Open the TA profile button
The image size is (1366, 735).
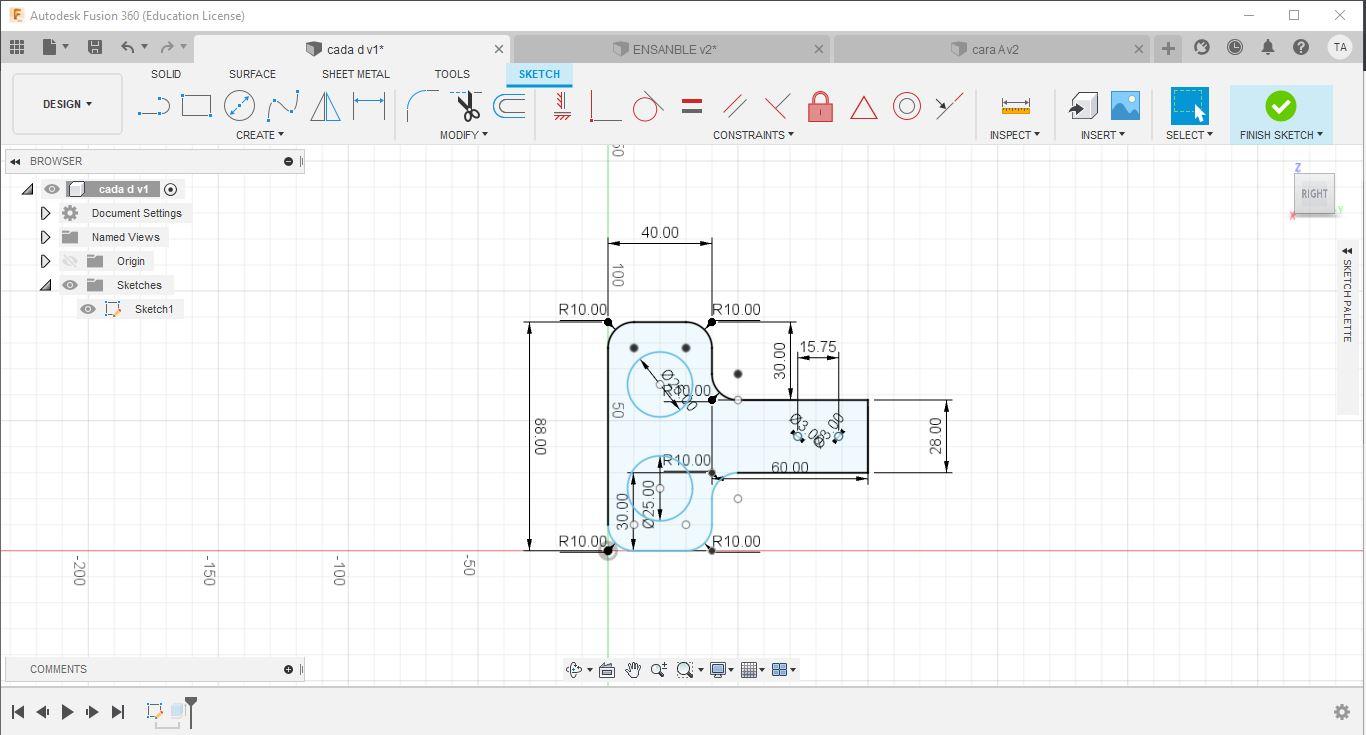[x=1340, y=47]
